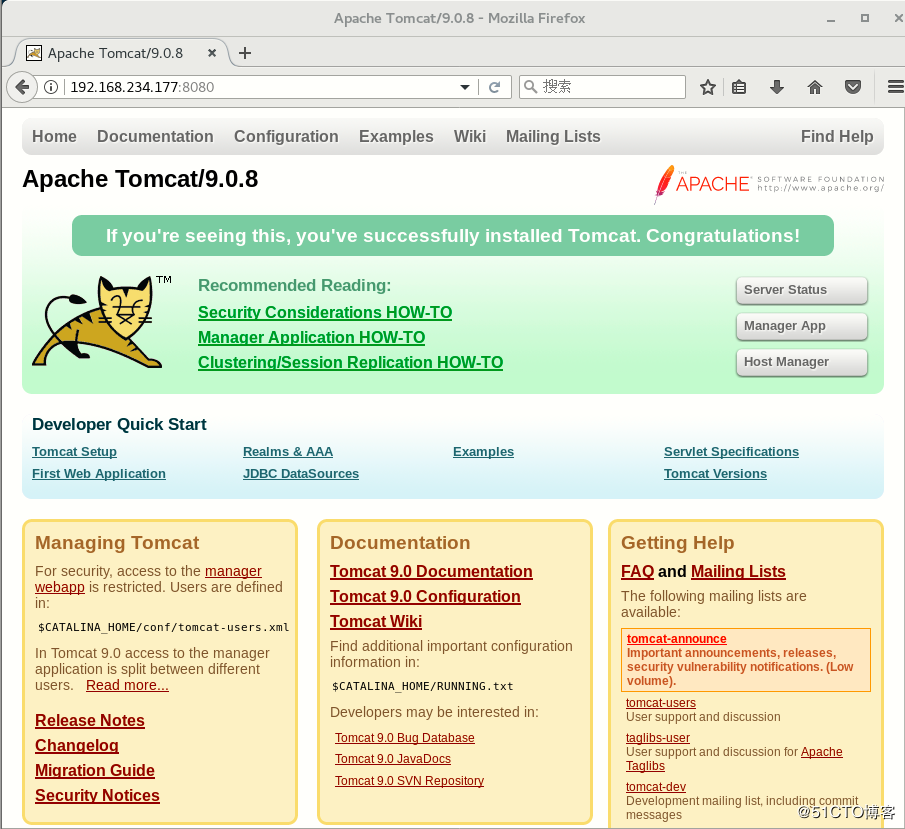Open the tomcat-dev mailing list link

(x=656, y=787)
